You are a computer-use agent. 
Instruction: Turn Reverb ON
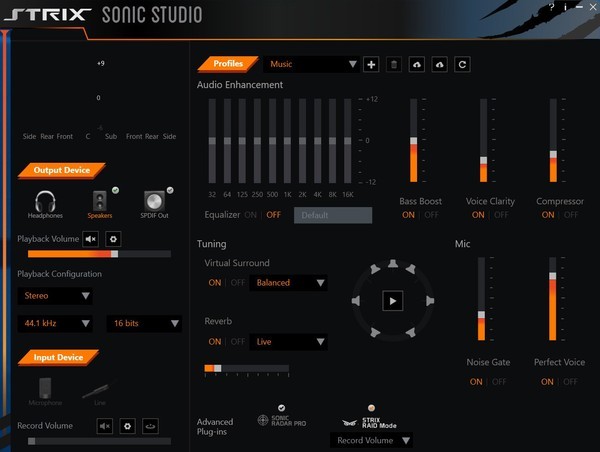[x=215, y=342]
